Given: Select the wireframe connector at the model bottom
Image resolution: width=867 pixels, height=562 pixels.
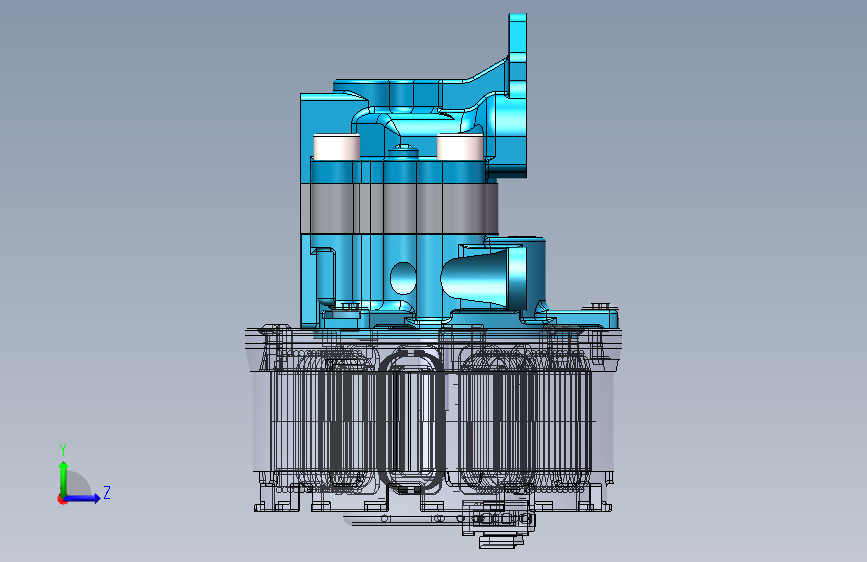Looking at the screenshot, I should click(498, 524).
